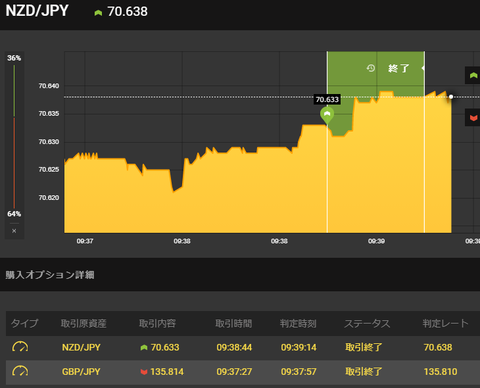Click the green High arrow button

click(473, 75)
